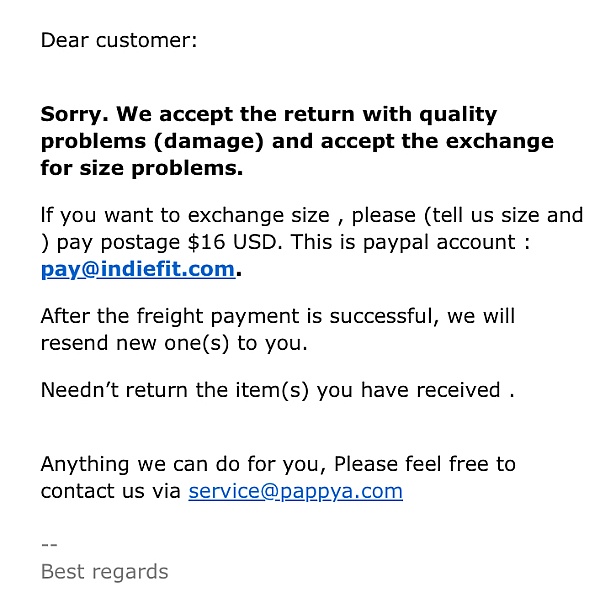Image resolution: width=600 pixels, height=608 pixels.
Task: Click the bold '(damage)' word
Action: tap(209, 142)
